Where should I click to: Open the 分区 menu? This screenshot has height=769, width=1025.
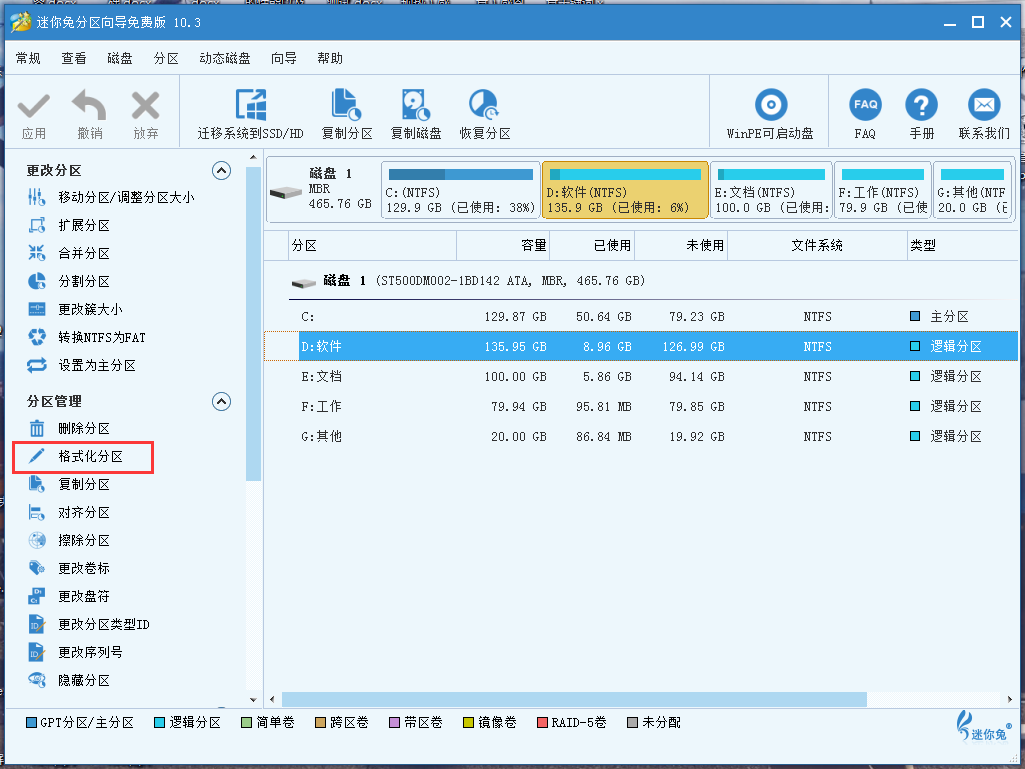click(x=166, y=58)
